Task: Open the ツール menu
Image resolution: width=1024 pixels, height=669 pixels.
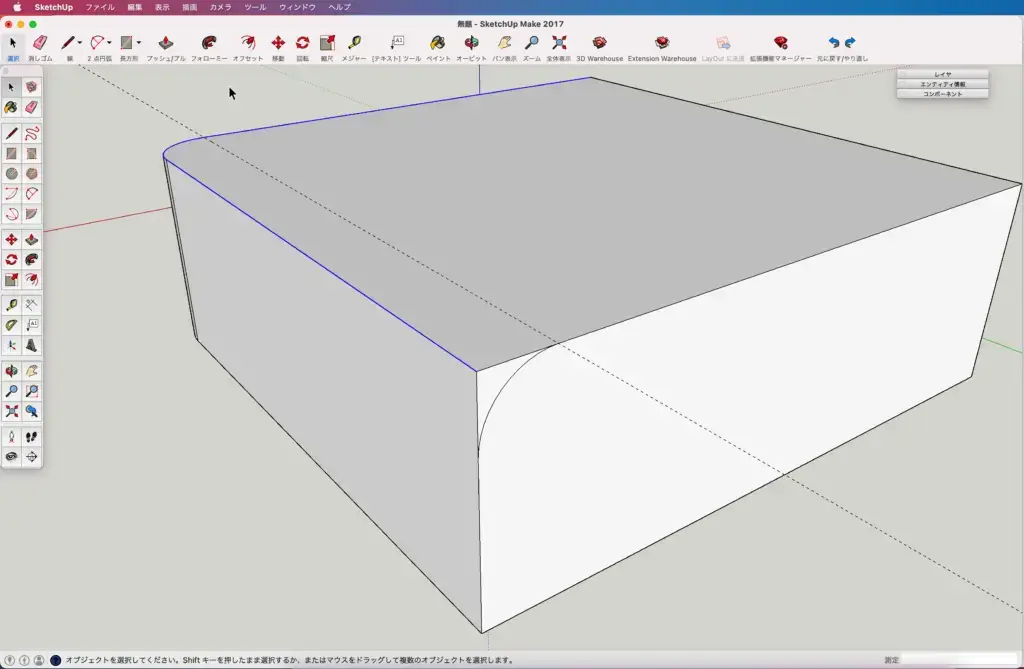Action: [x=255, y=7]
